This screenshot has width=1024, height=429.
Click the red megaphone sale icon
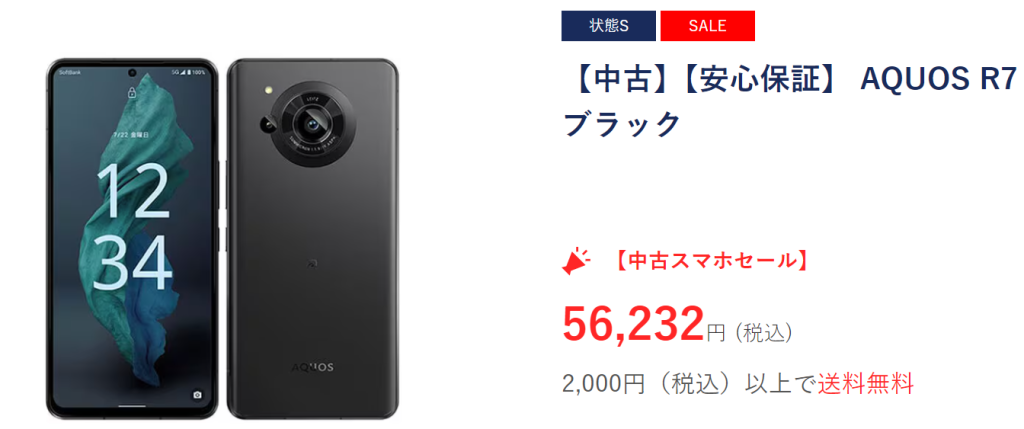pos(575,261)
